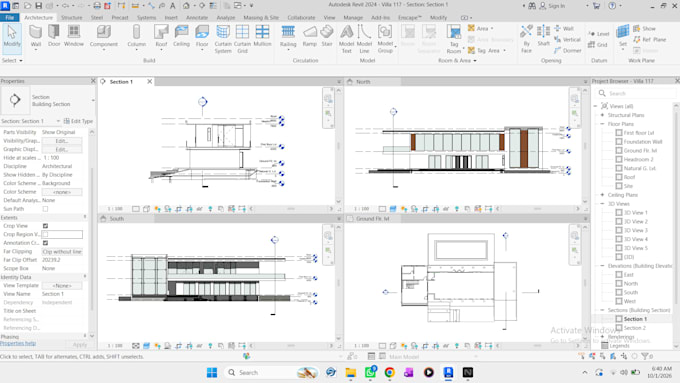Pick the Roof tool
The image size is (680, 383).
click(x=161, y=36)
